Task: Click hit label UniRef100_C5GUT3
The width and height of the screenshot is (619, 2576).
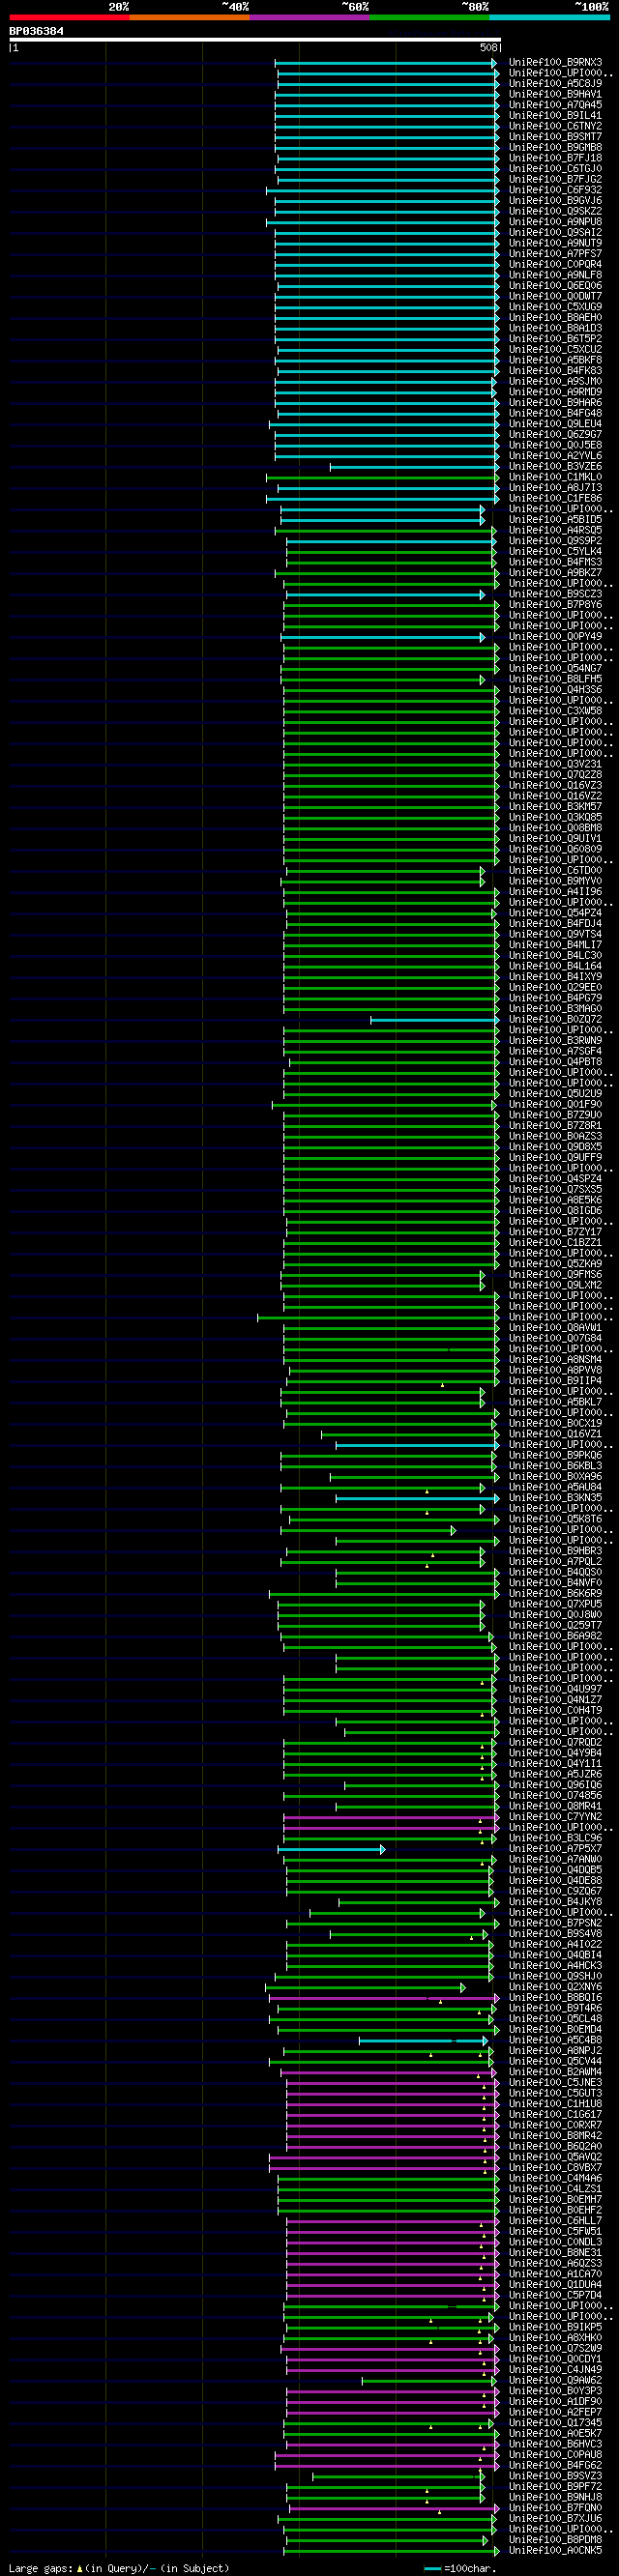Action: pyautogui.click(x=555, y=2093)
